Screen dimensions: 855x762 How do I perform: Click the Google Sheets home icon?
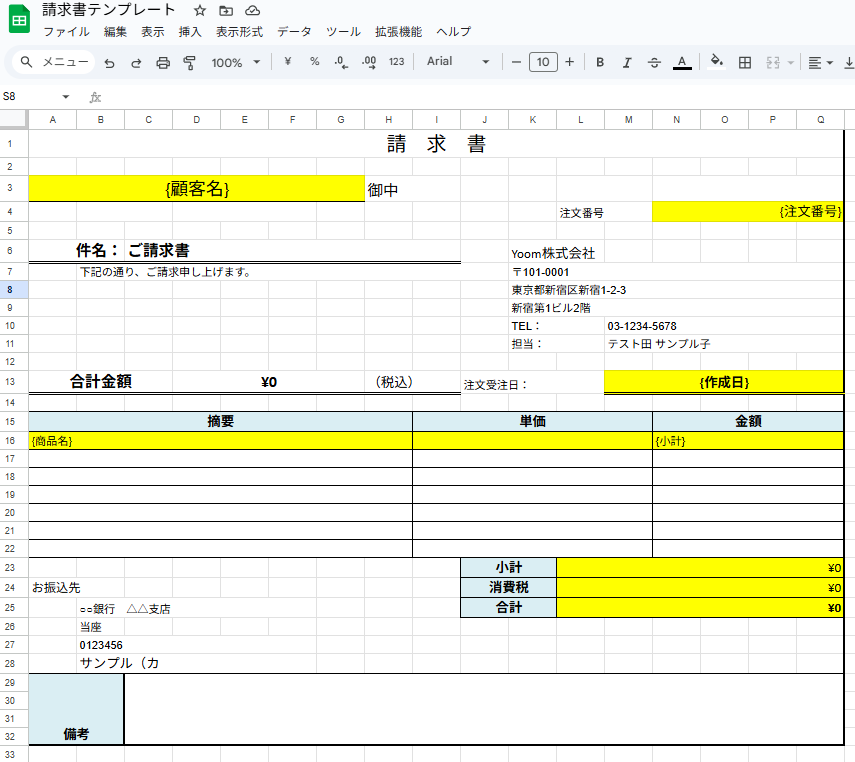point(20,20)
